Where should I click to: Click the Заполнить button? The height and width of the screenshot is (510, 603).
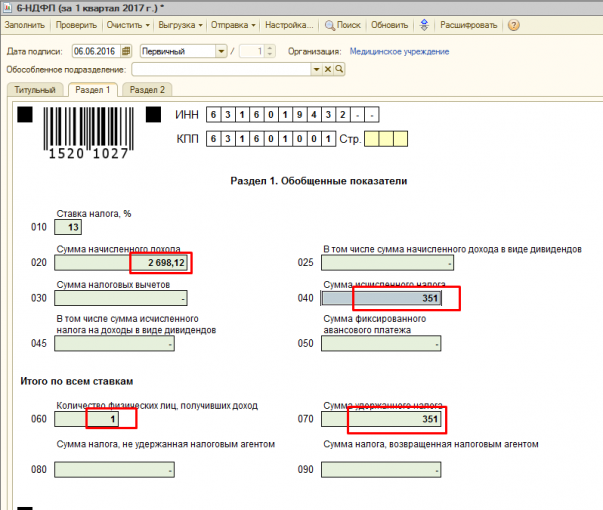(x=24, y=24)
